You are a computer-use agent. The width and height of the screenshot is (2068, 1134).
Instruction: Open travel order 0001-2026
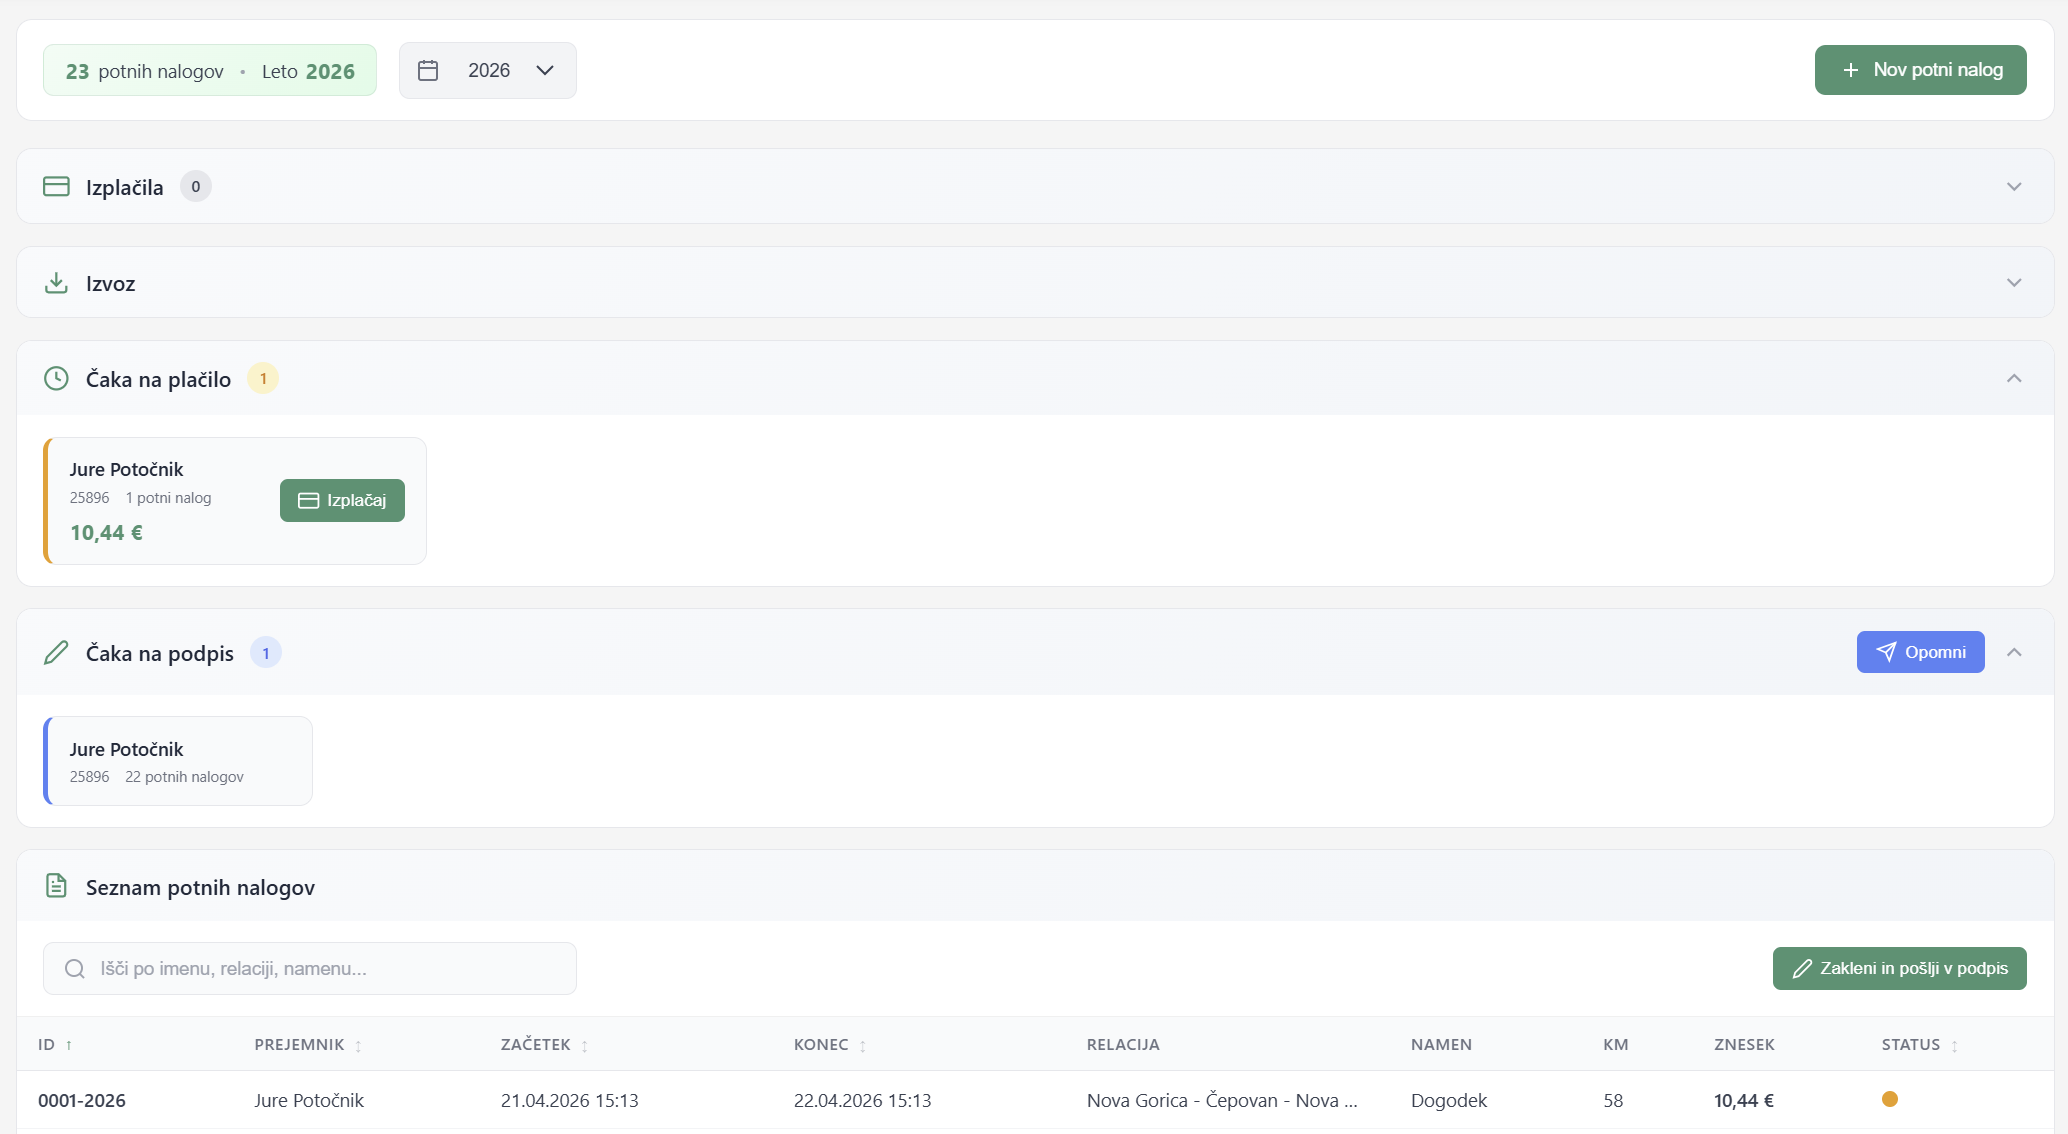pos(82,1100)
